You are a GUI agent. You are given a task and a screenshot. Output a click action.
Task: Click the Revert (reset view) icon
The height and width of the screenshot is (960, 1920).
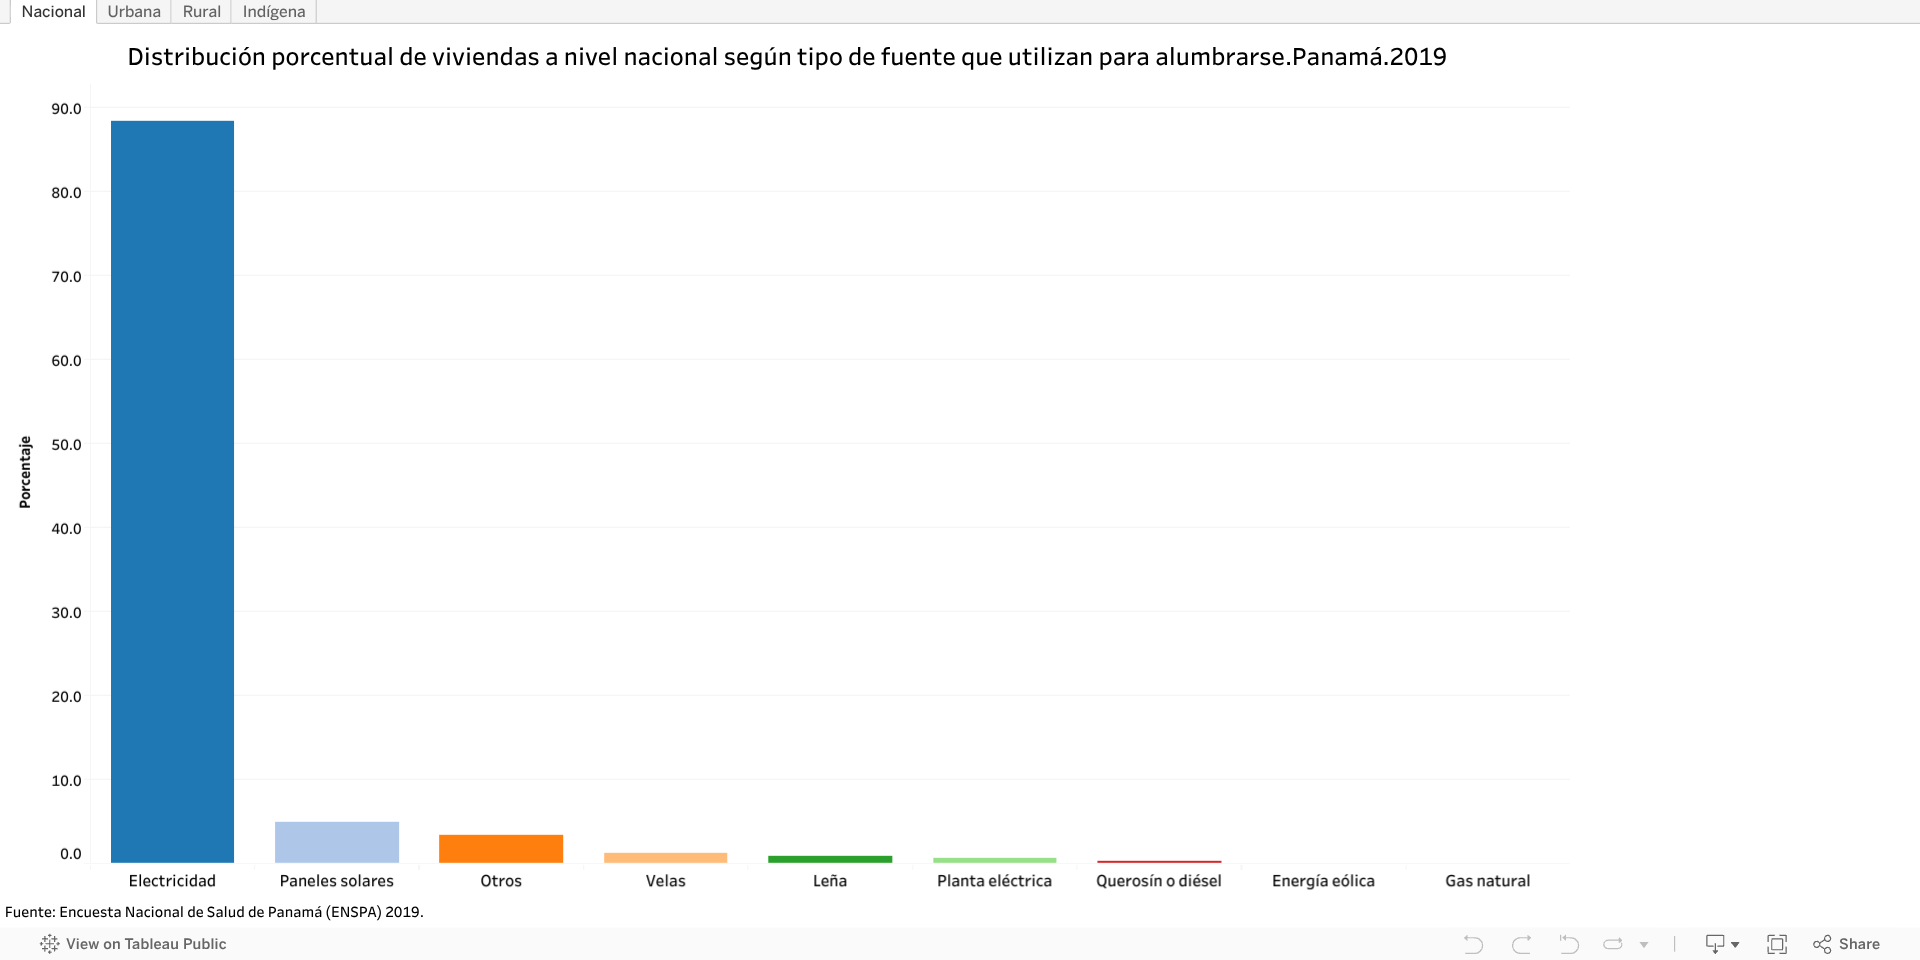click(1568, 944)
